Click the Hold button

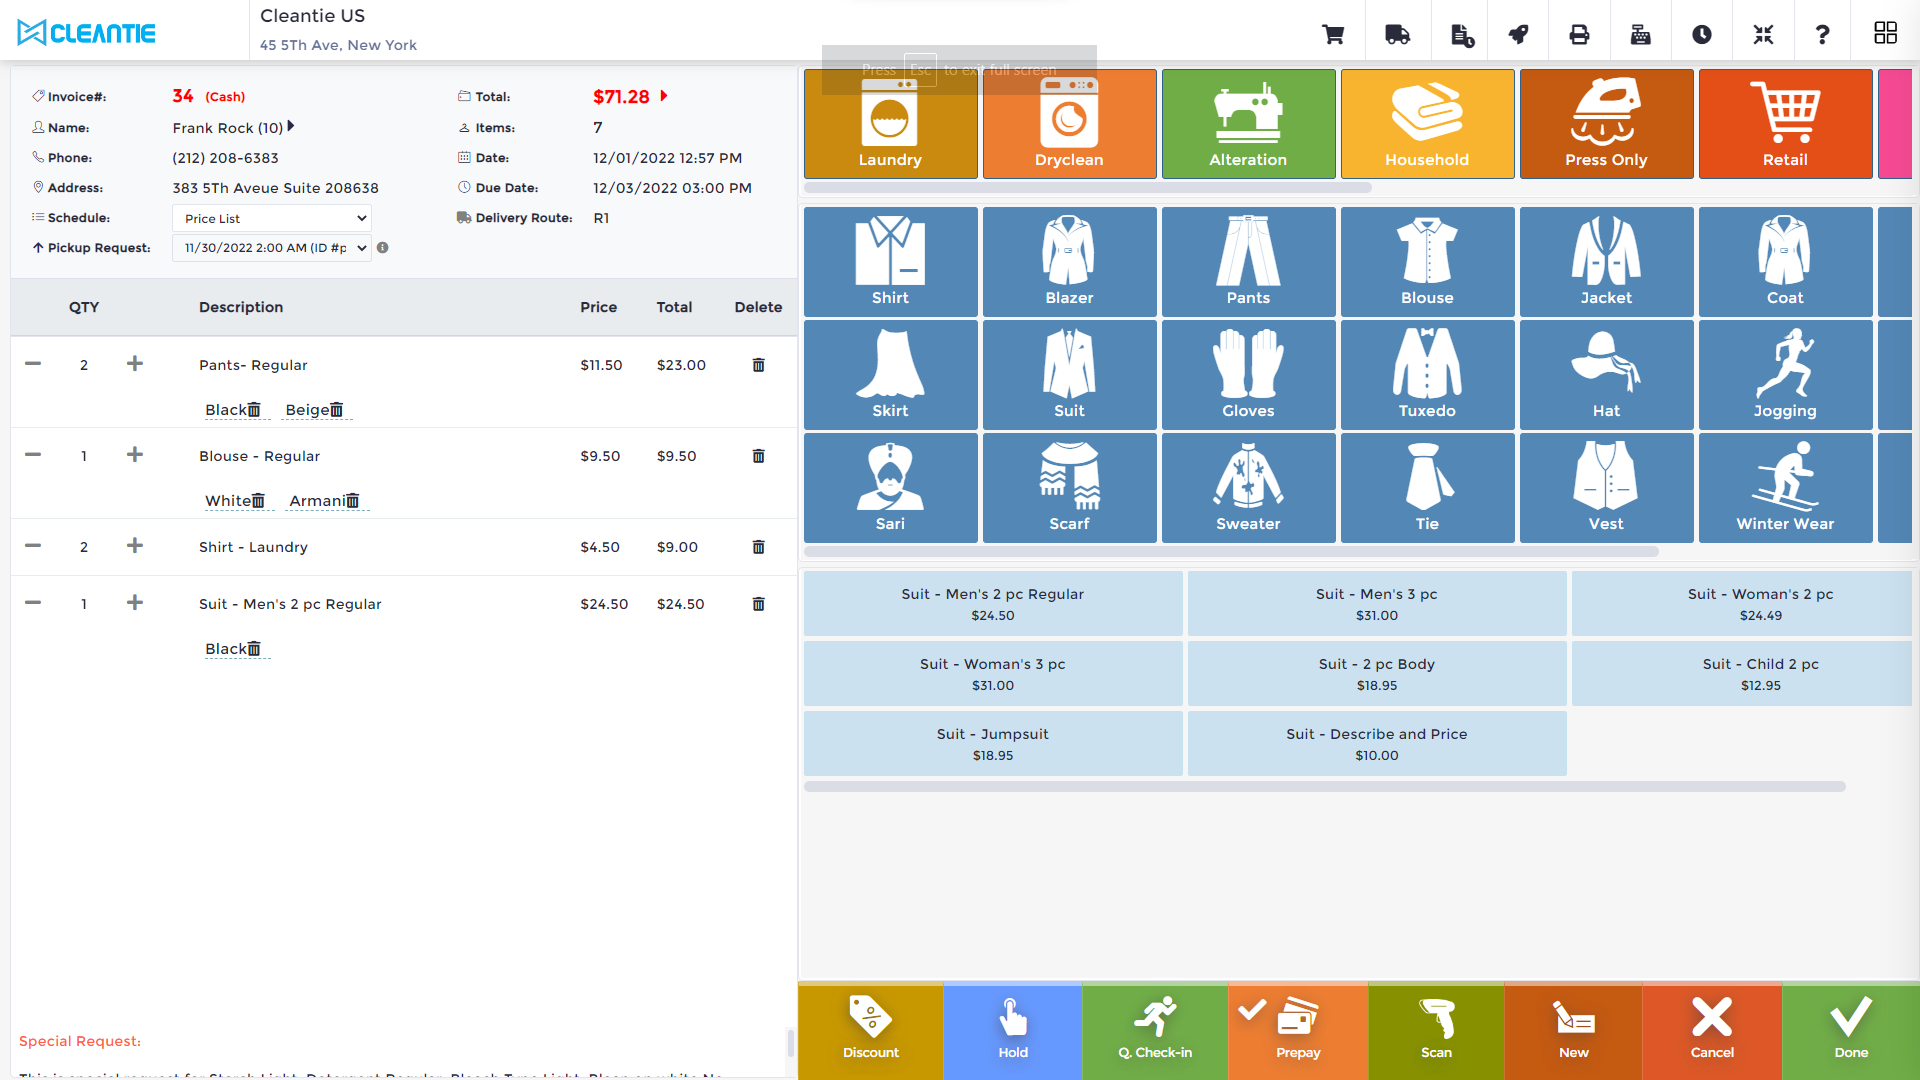coord(1013,1030)
